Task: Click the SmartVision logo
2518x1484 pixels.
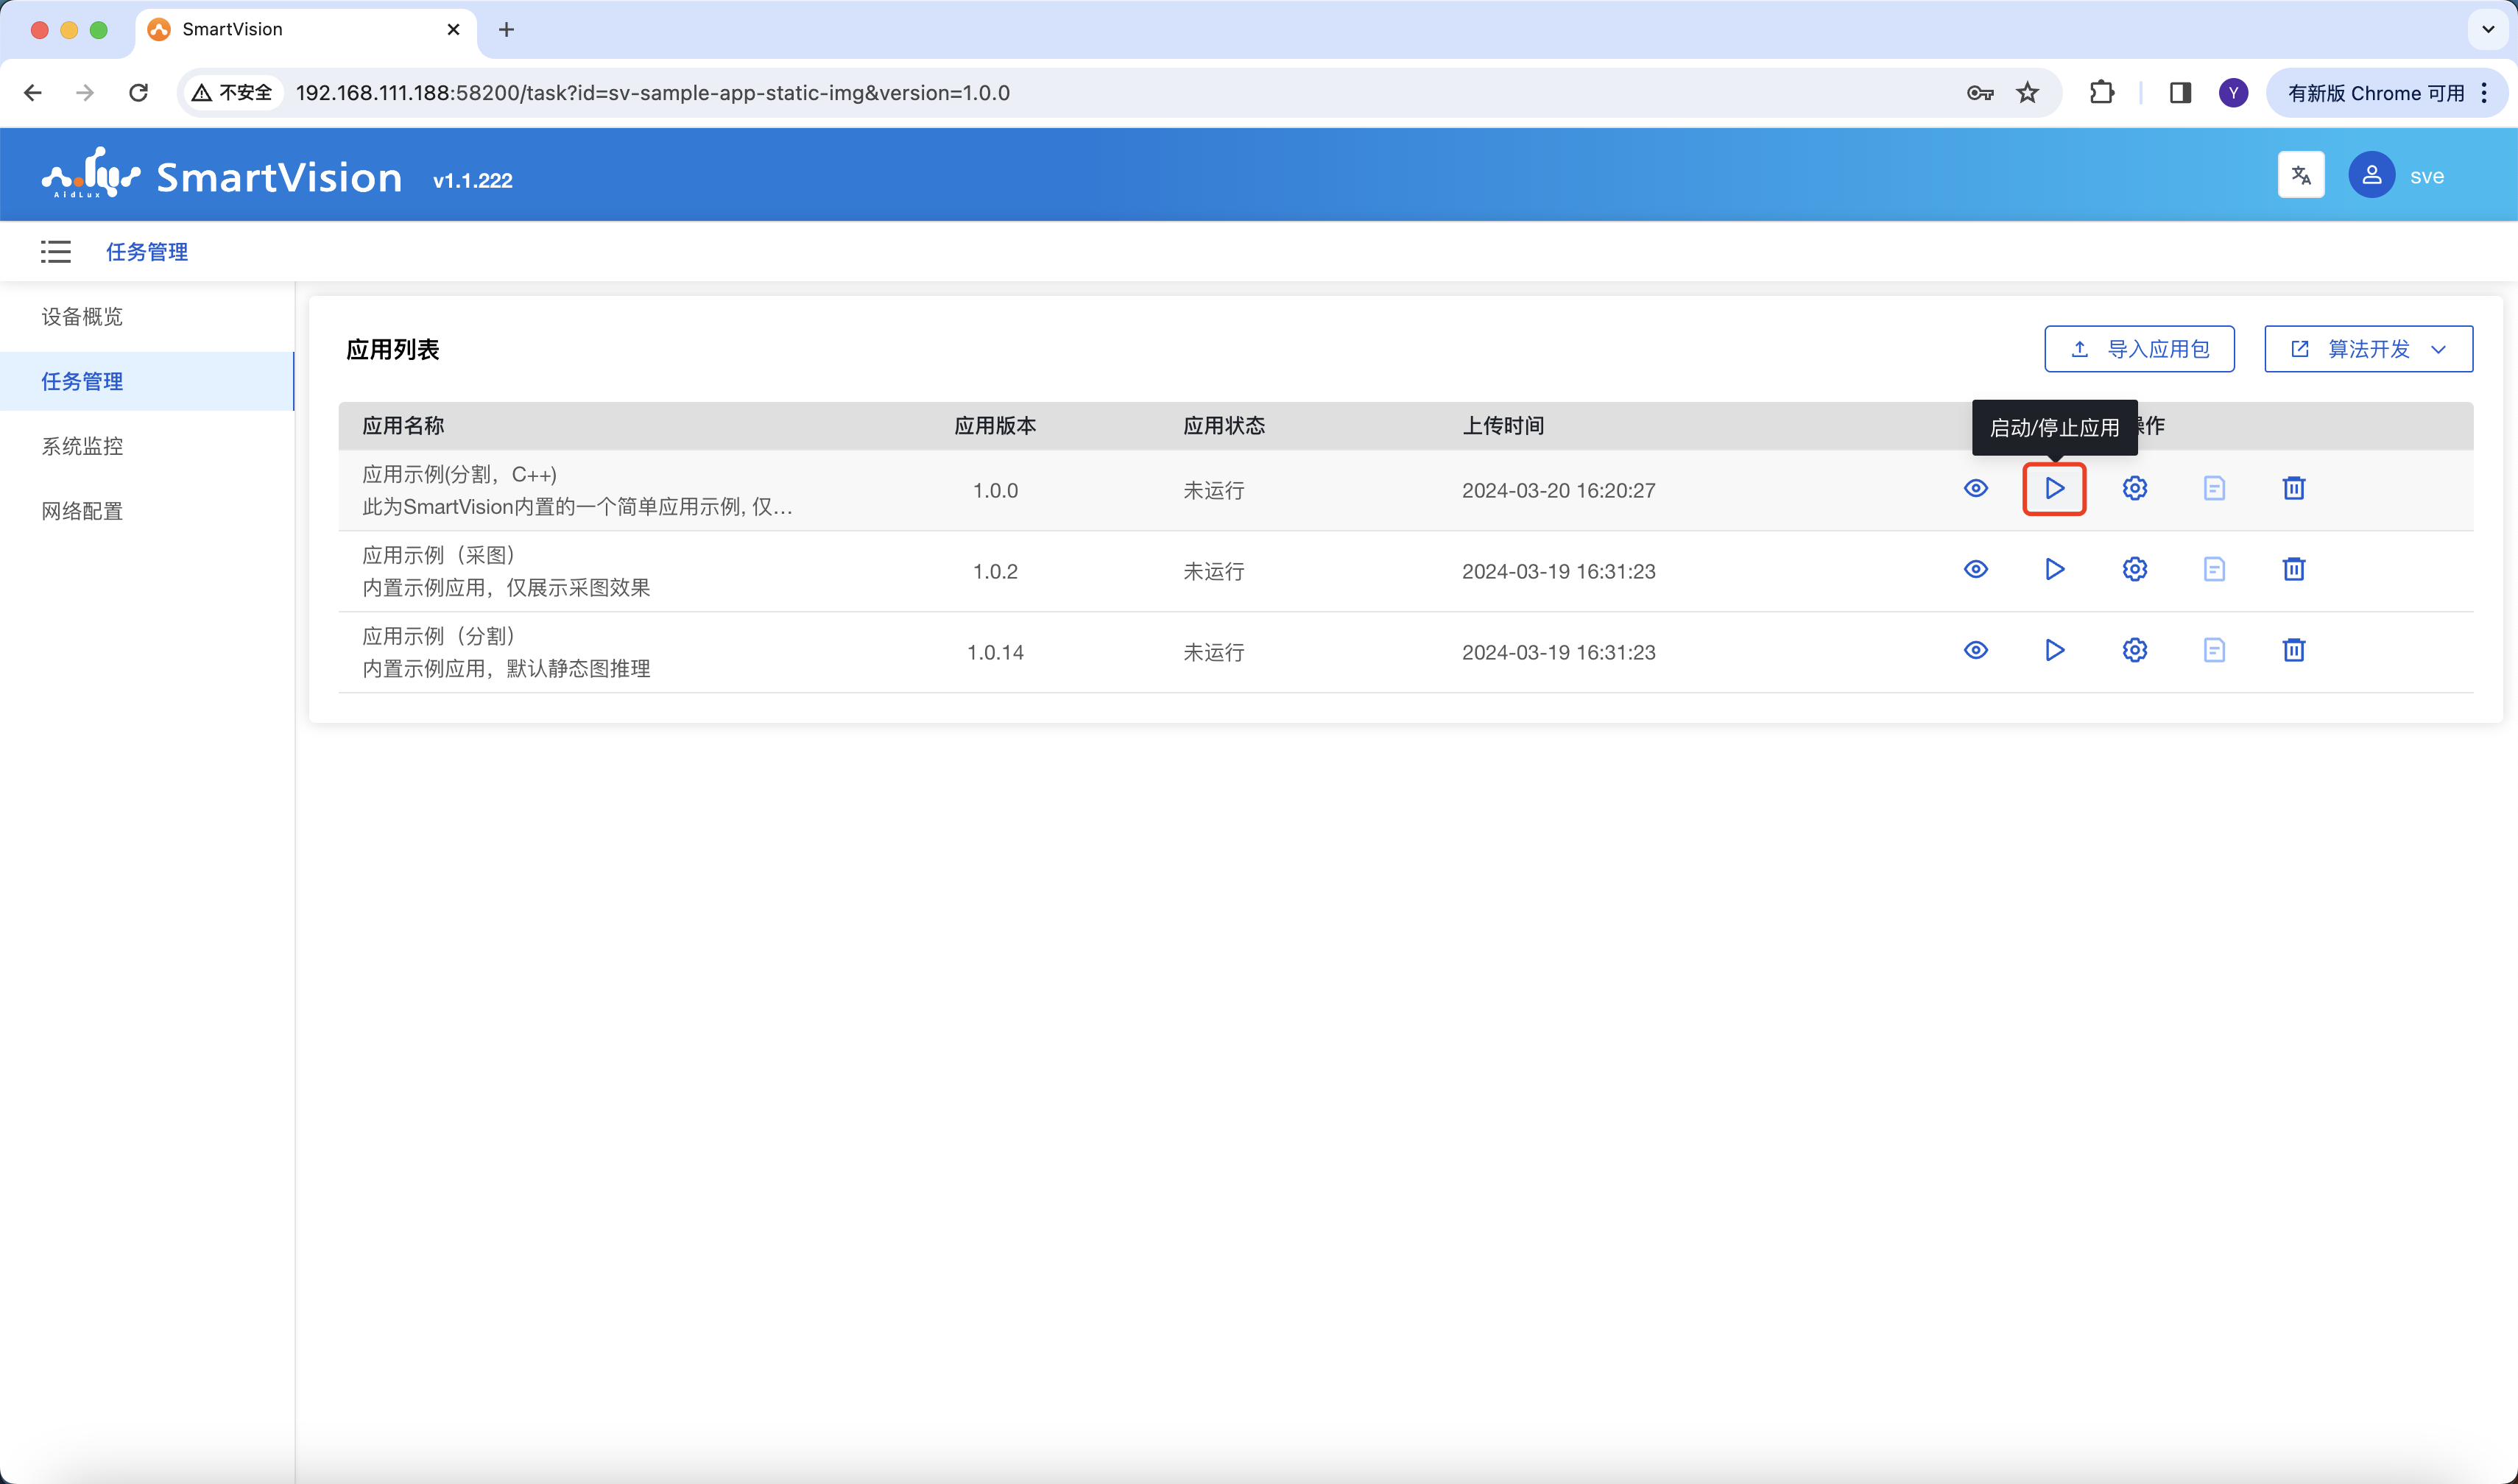Action: pos(222,176)
